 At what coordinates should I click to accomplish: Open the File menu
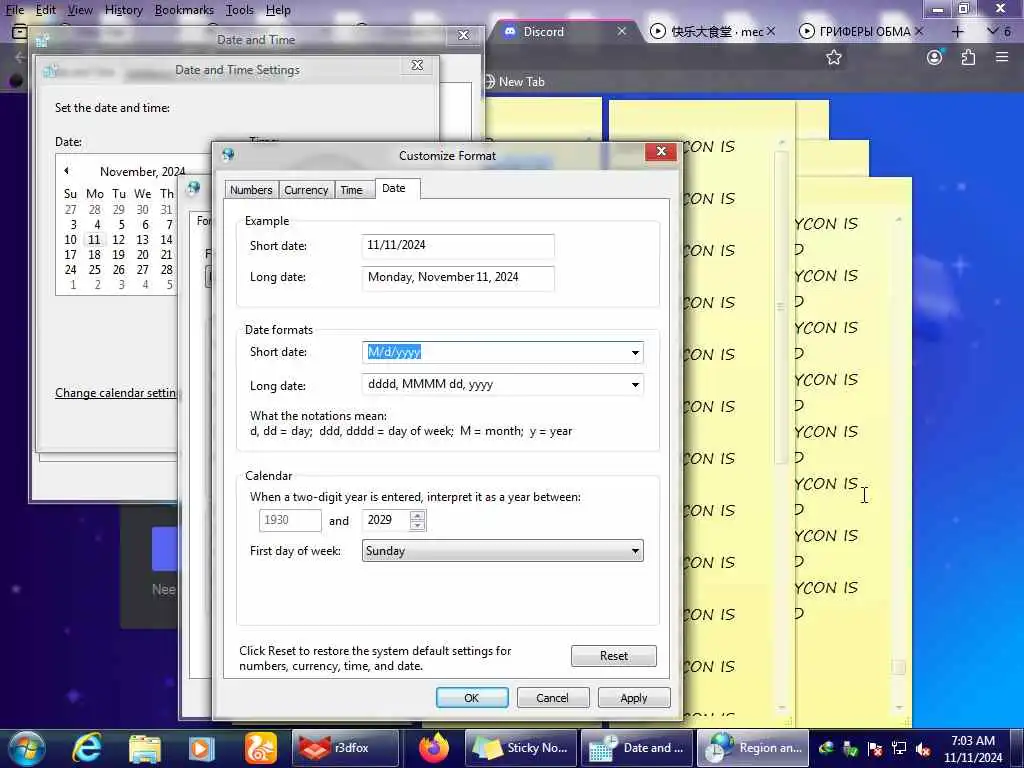pyautogui.click(x=14, y=10)
